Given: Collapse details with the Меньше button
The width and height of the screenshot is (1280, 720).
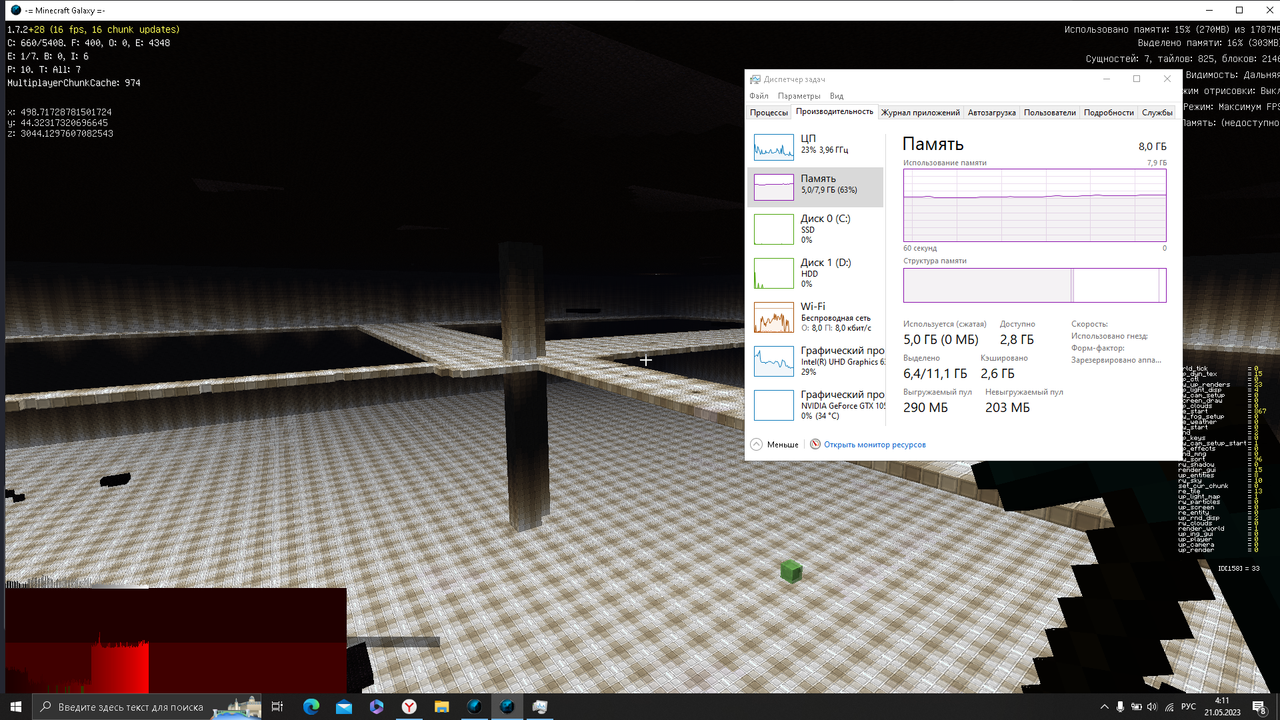Looking at the screenshot, I should click(775, 444).
